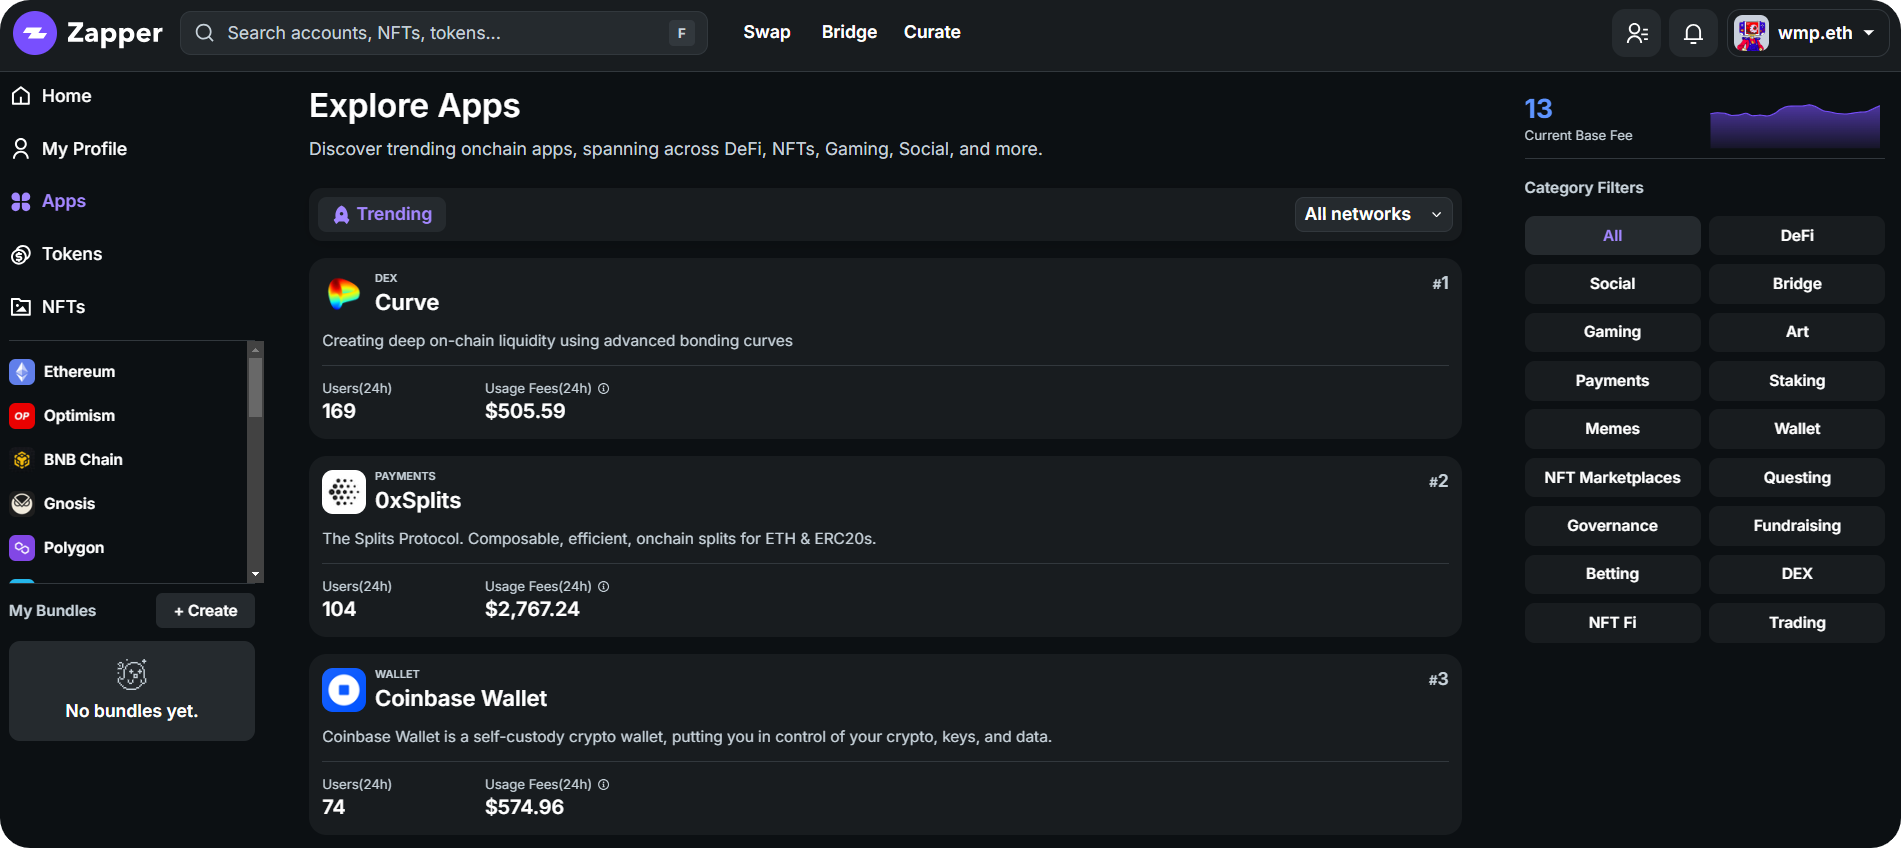This screenshot has height=848, width=1901.
Task: Open the Curate navigation item
Action: tap(932, 32)
